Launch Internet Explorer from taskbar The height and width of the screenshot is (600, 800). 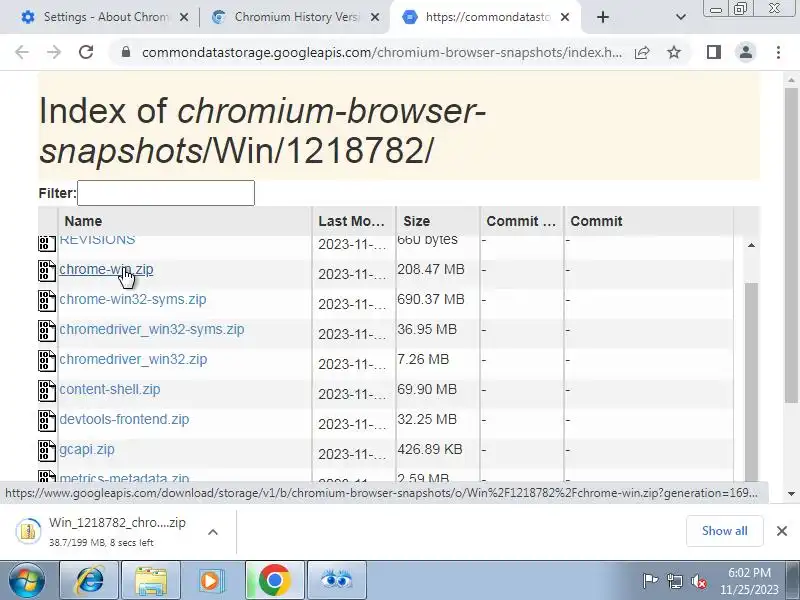pos(89,580)
